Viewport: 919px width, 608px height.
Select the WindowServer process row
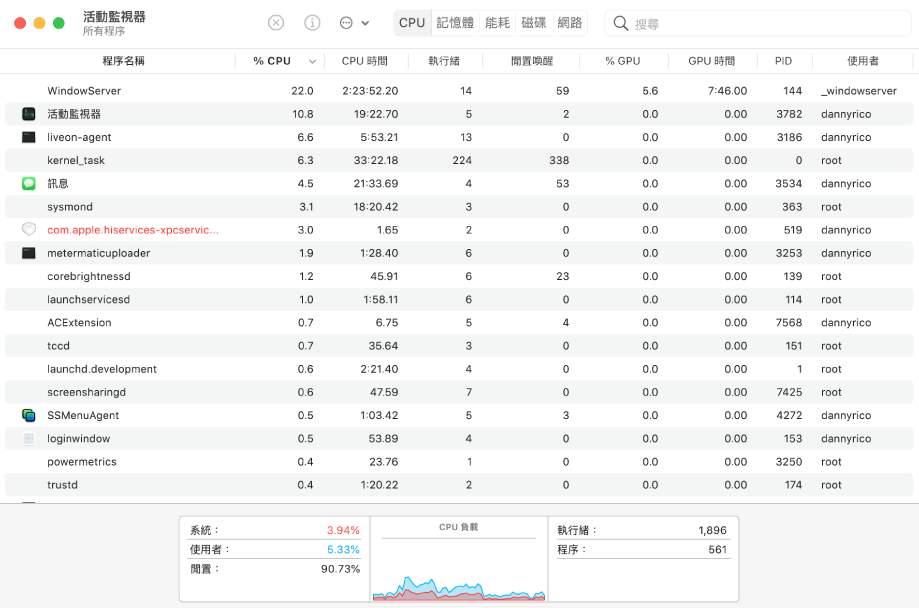click(459, 91)
